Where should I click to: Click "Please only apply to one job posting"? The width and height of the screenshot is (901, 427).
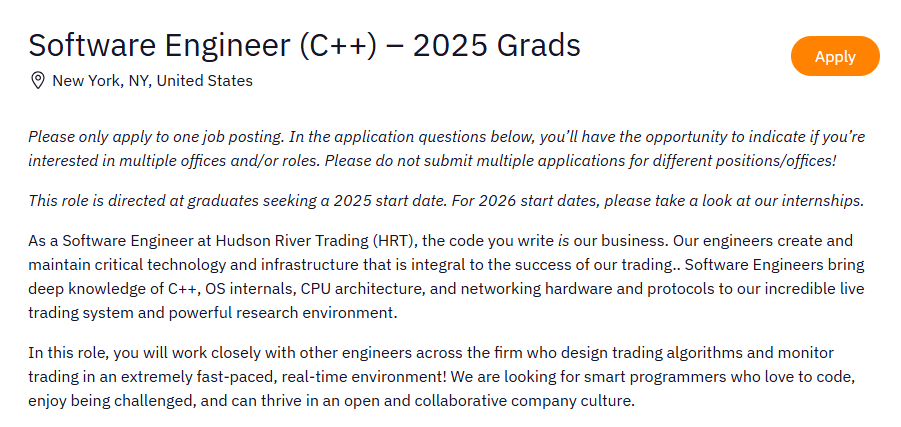156,137
